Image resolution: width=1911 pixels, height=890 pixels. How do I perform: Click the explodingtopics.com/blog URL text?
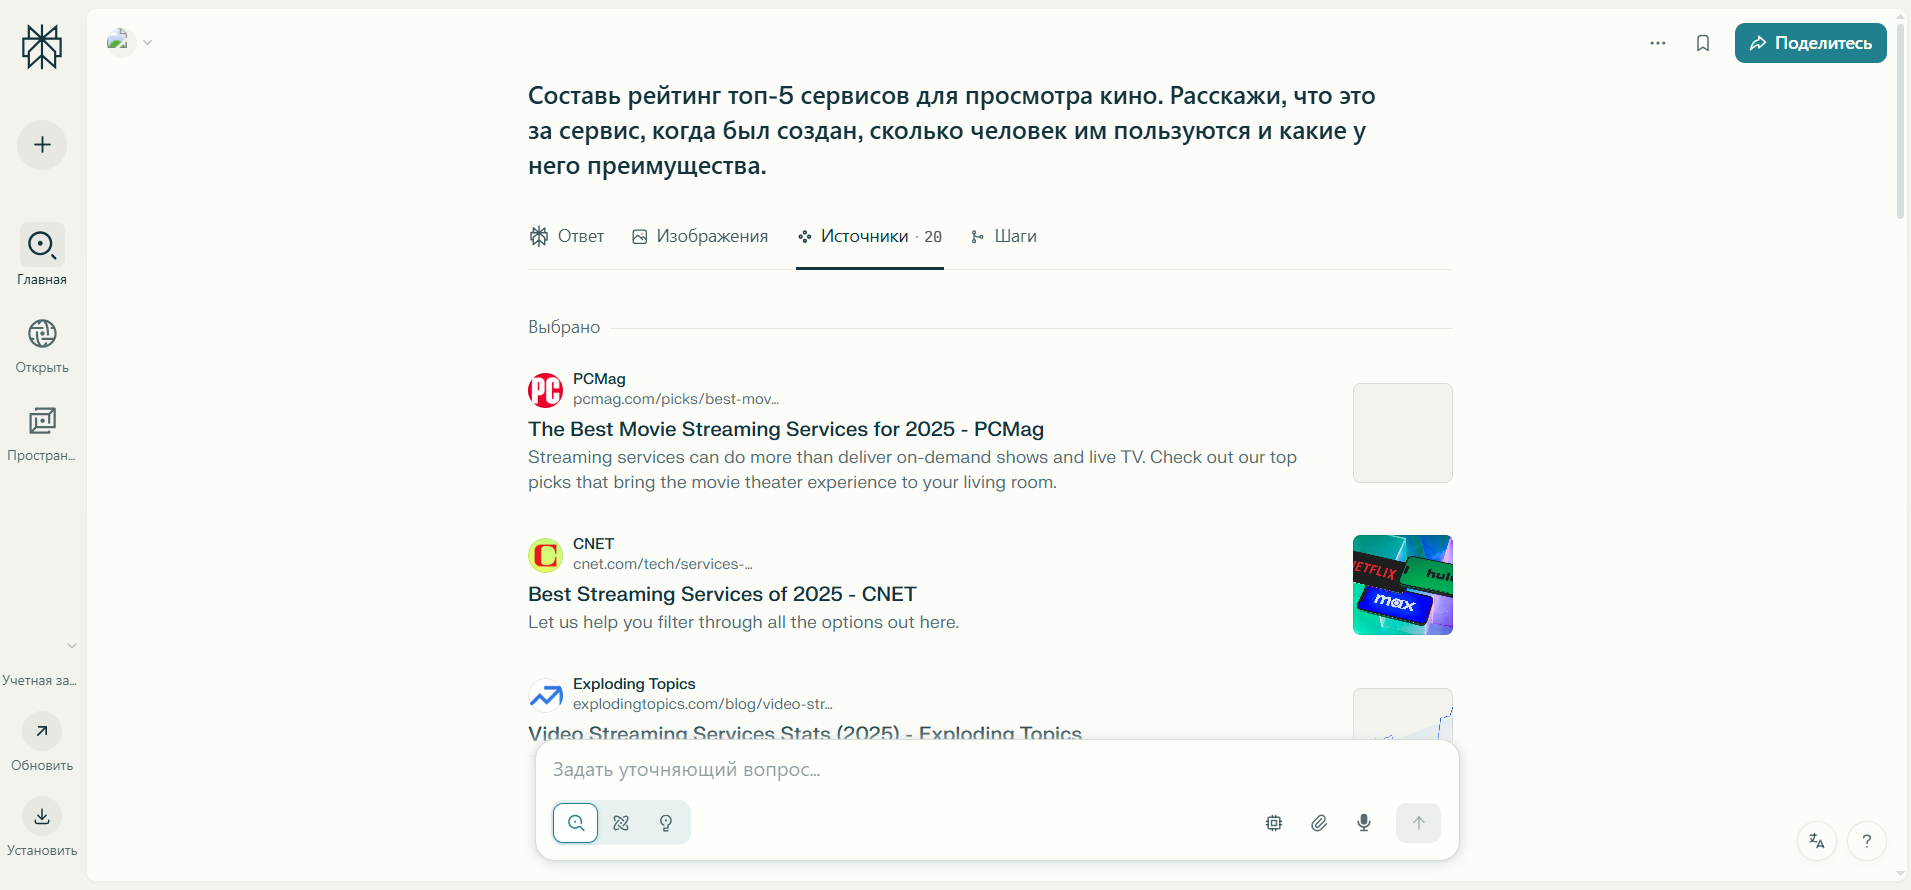tap(703, 704)
